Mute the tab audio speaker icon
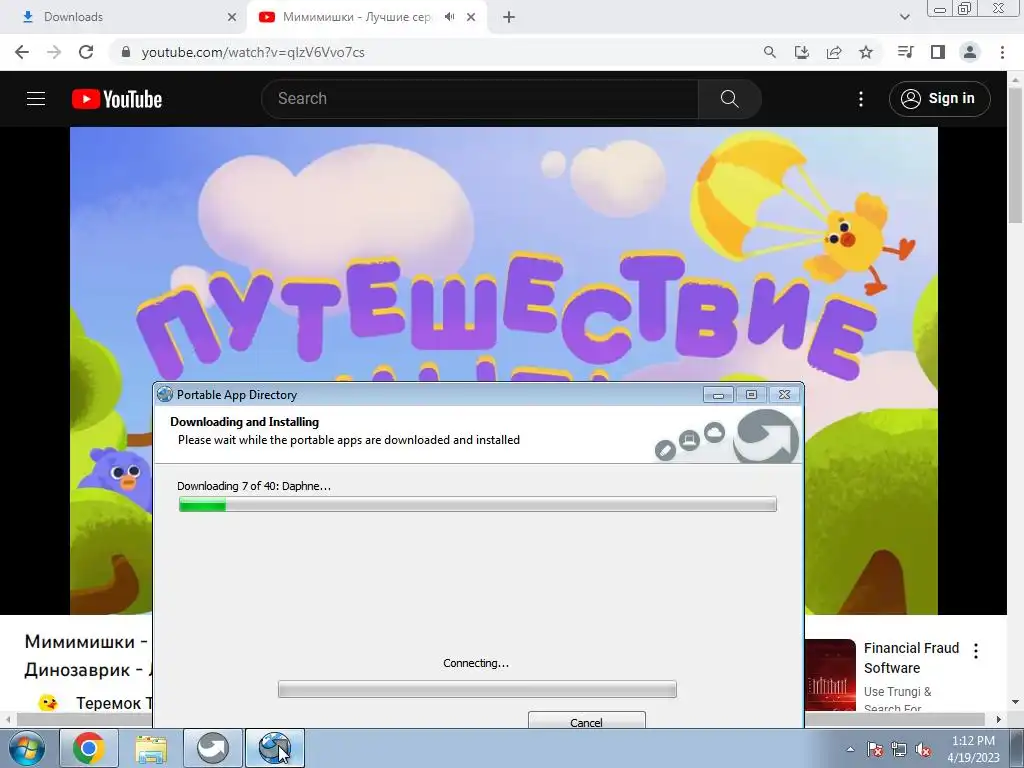1024x768 pixels. [x=449, y=17]
